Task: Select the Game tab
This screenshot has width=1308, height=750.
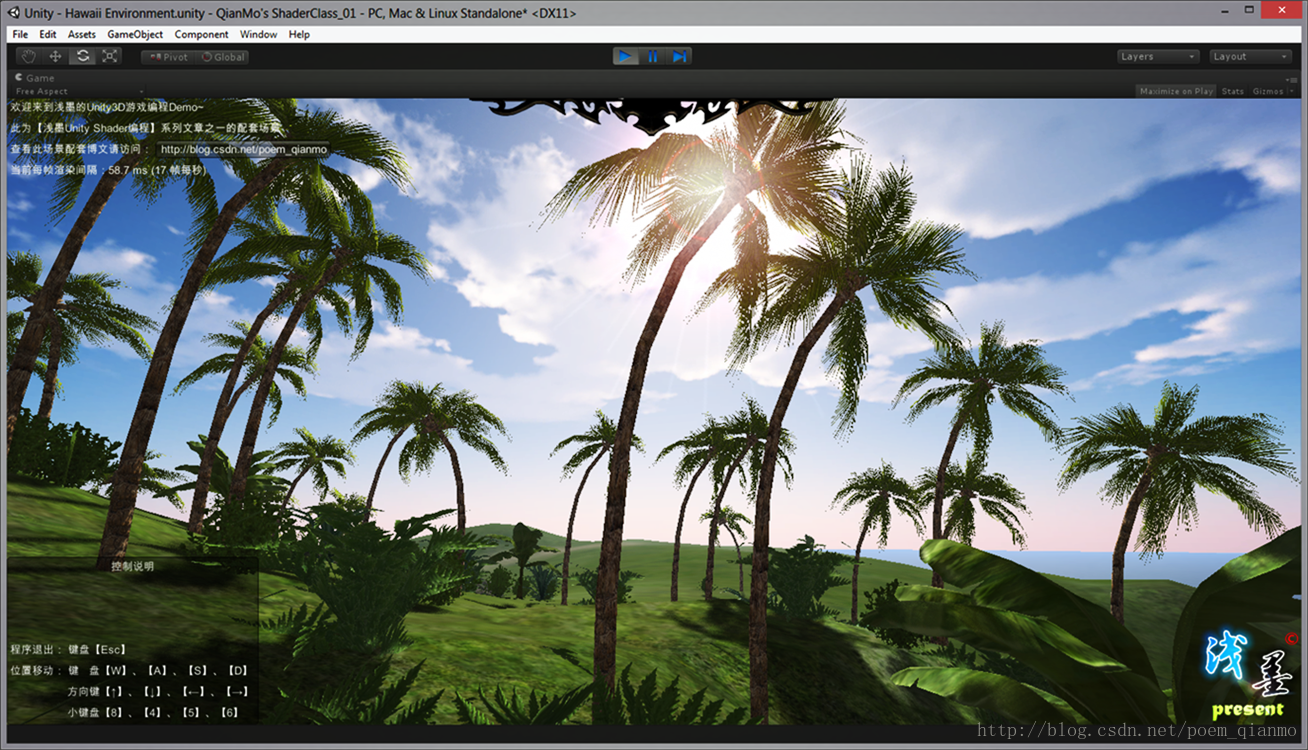Action: click(x=34, y=77)
